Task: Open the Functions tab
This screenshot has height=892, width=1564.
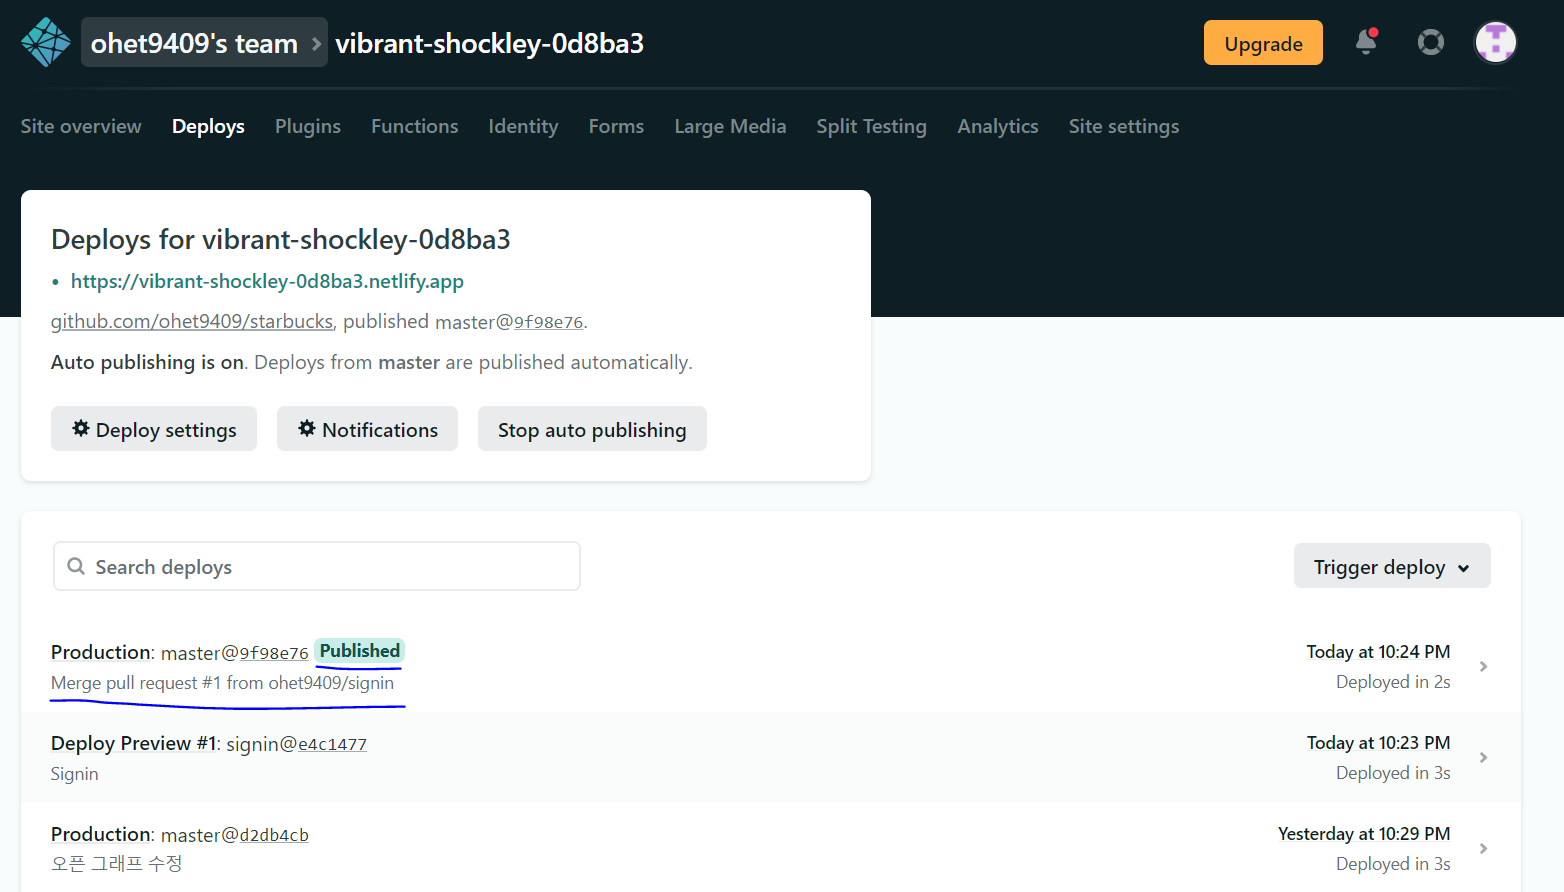Action: (x=415, y=126)
